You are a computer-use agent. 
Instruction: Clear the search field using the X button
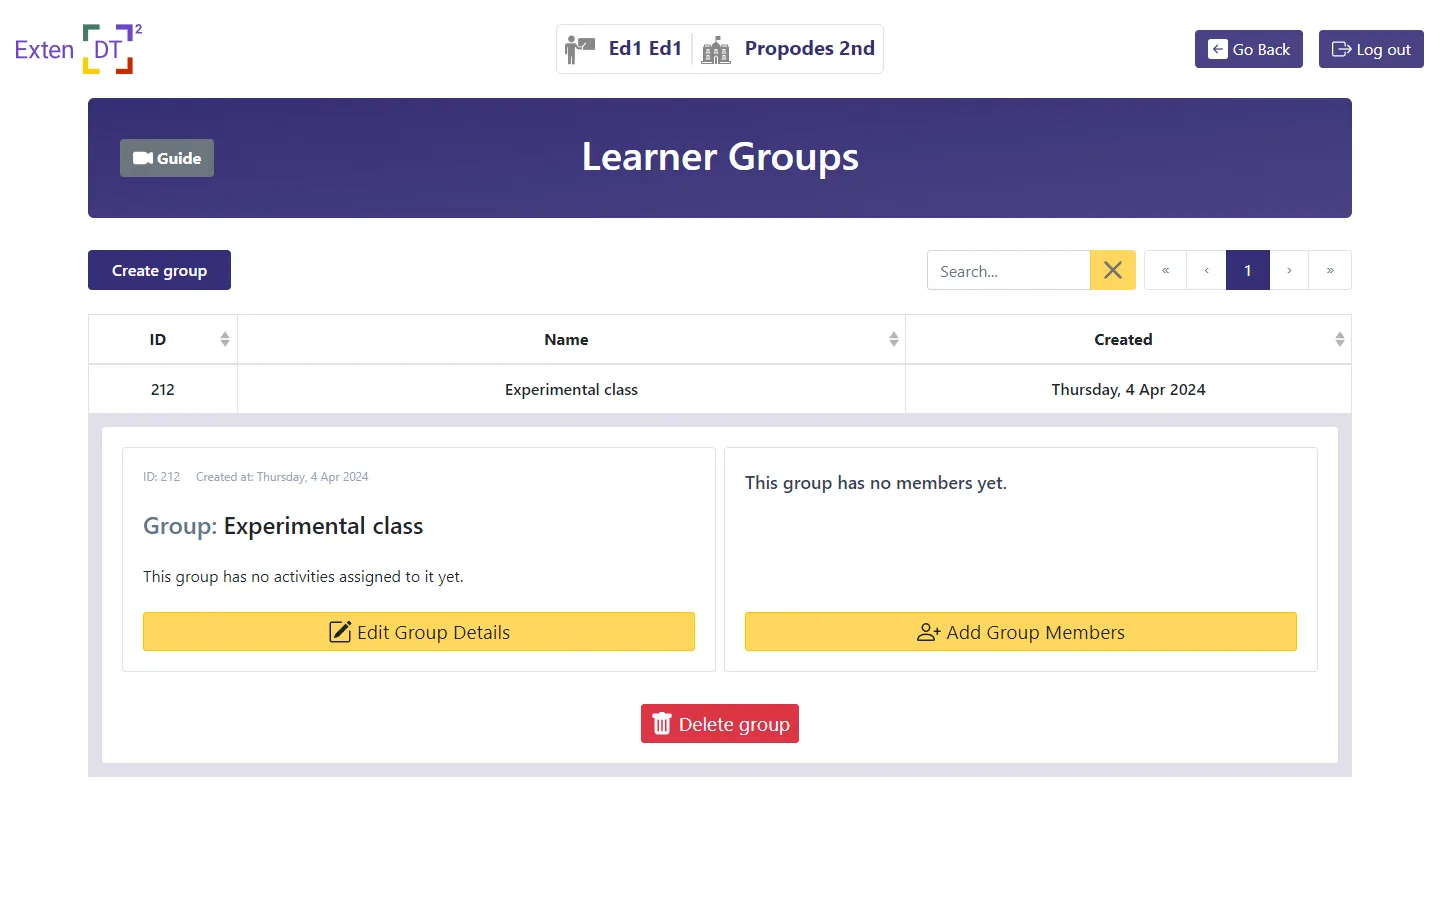pyautogui.click(x=1112, y=270)
